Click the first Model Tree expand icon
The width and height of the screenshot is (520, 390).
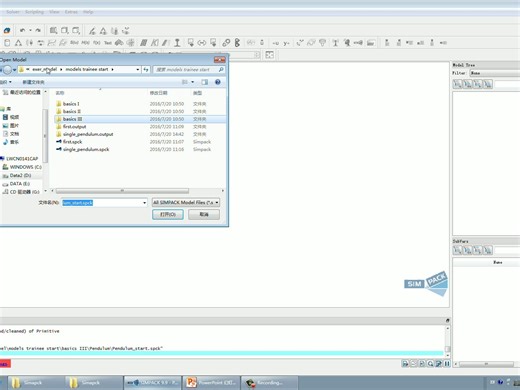click(x=457, y=84)
